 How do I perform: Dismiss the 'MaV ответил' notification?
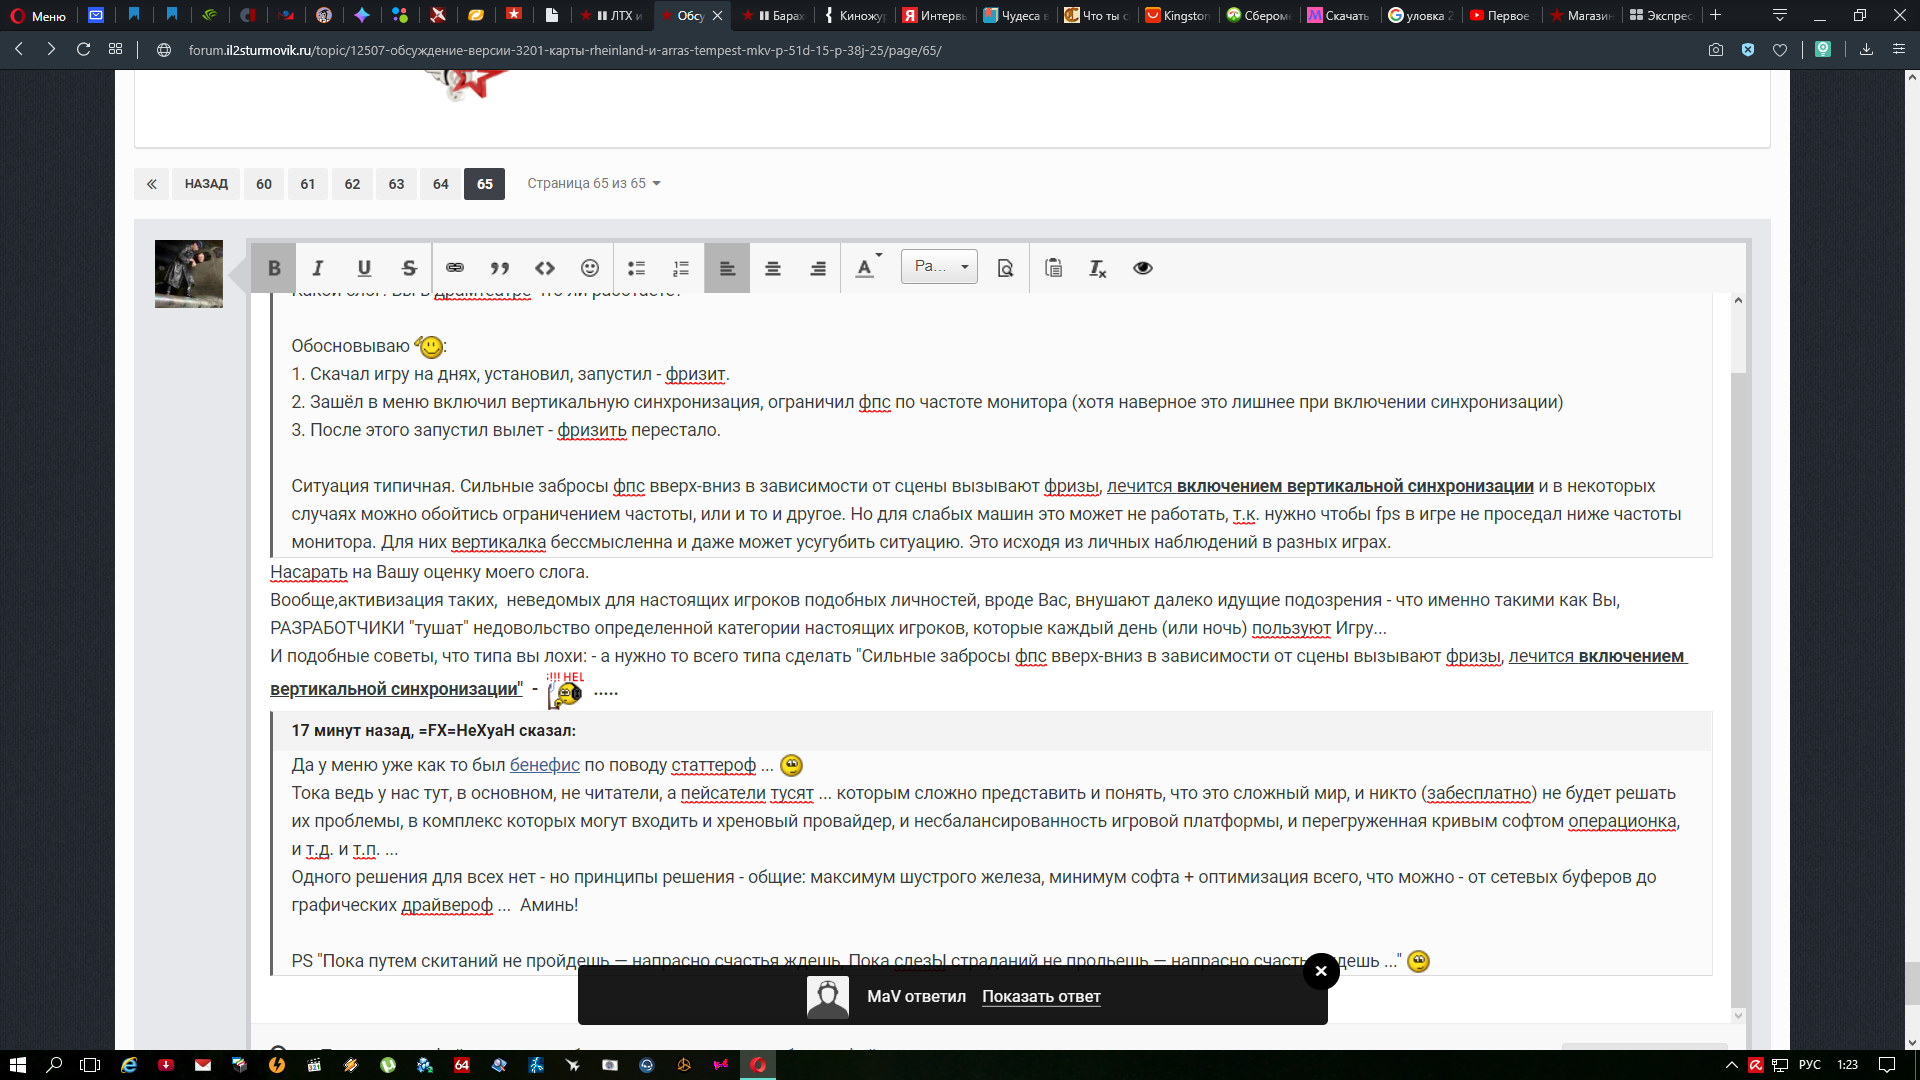[1321, 971]
